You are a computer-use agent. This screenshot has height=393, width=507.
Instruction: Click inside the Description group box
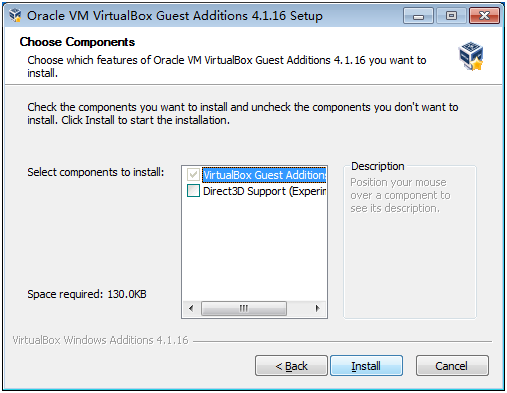410,260
